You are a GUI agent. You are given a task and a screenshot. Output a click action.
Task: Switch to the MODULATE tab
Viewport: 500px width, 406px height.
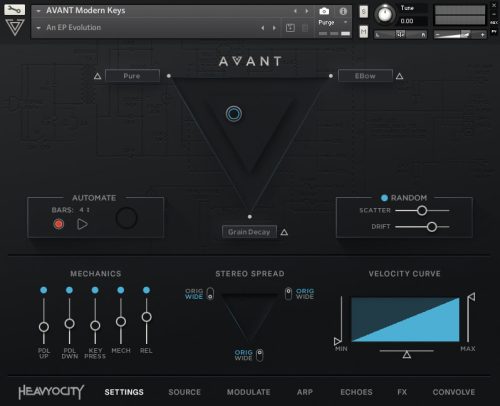click(249, 392)
